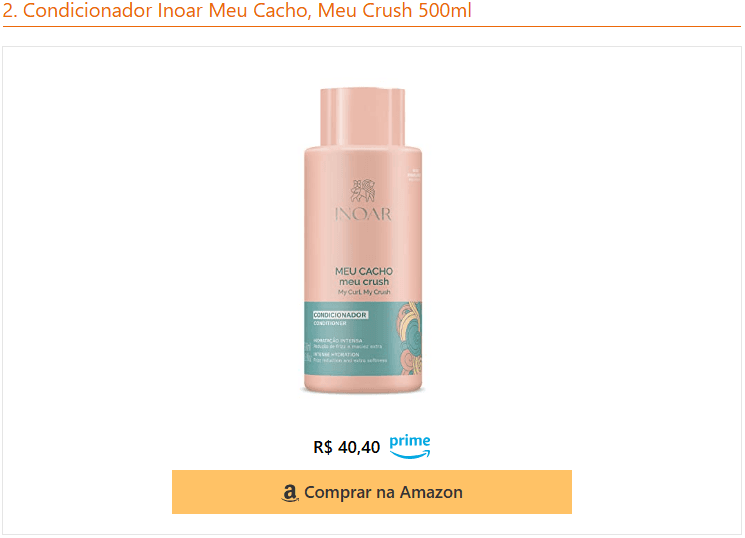The image size is (745, 538).
Task: Click the Comprar na Amazon button
Action: coord(372,492)
